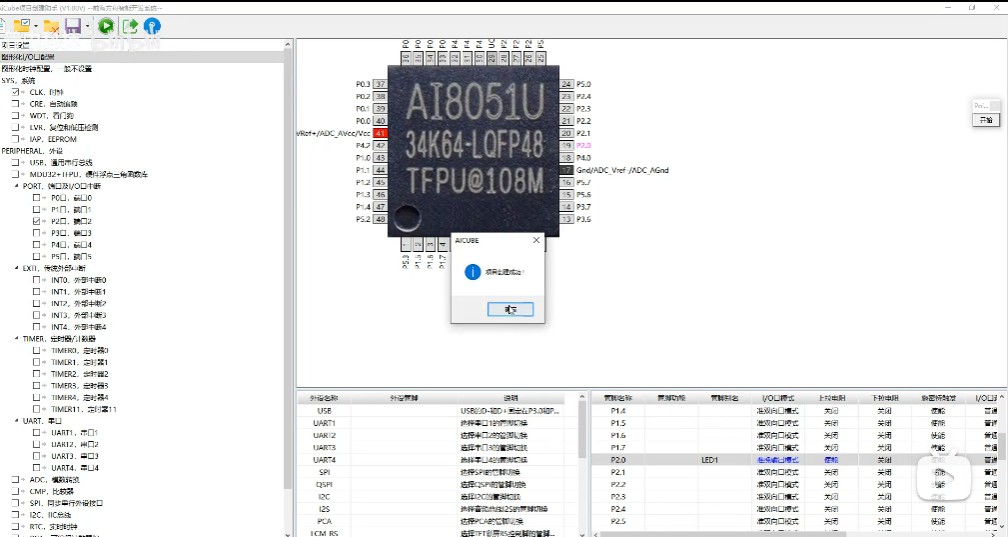
Task: Select the TIMER0 tree item
Action: pos(78,350)
